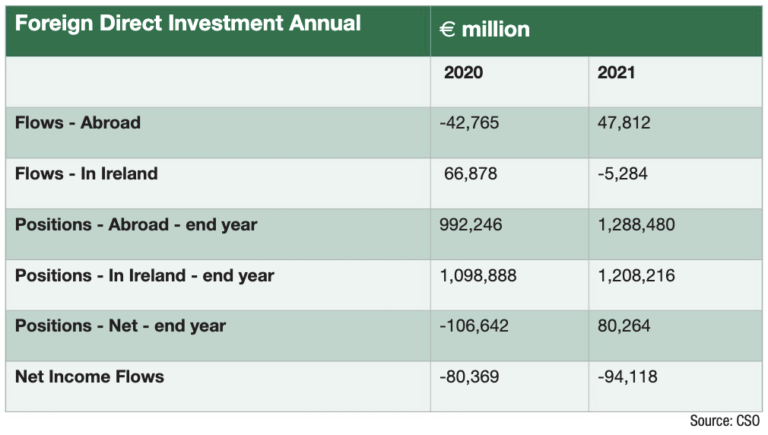Image resolution: width=768 pixels, height=435 pixels.
Task: Click Positions - In Ireland - end year label
Action: pos(144,275)
